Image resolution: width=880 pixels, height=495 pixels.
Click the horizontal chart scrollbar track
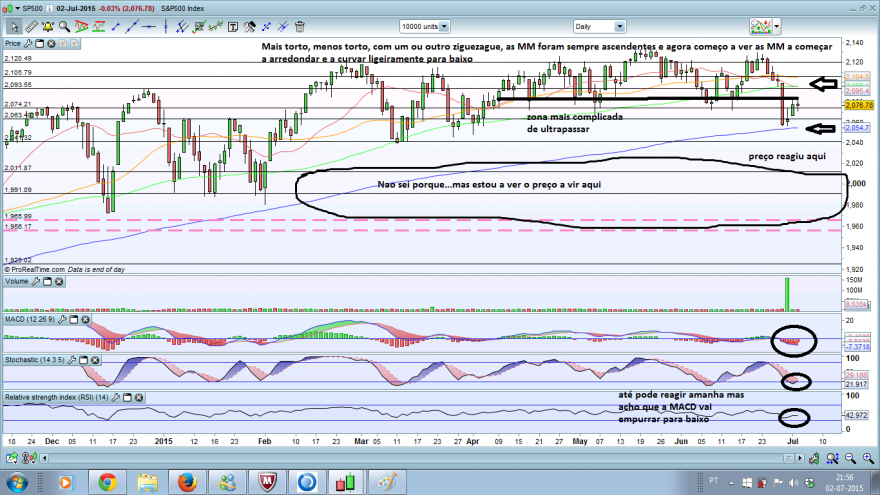pyautogui.click(x=415, y=459)
